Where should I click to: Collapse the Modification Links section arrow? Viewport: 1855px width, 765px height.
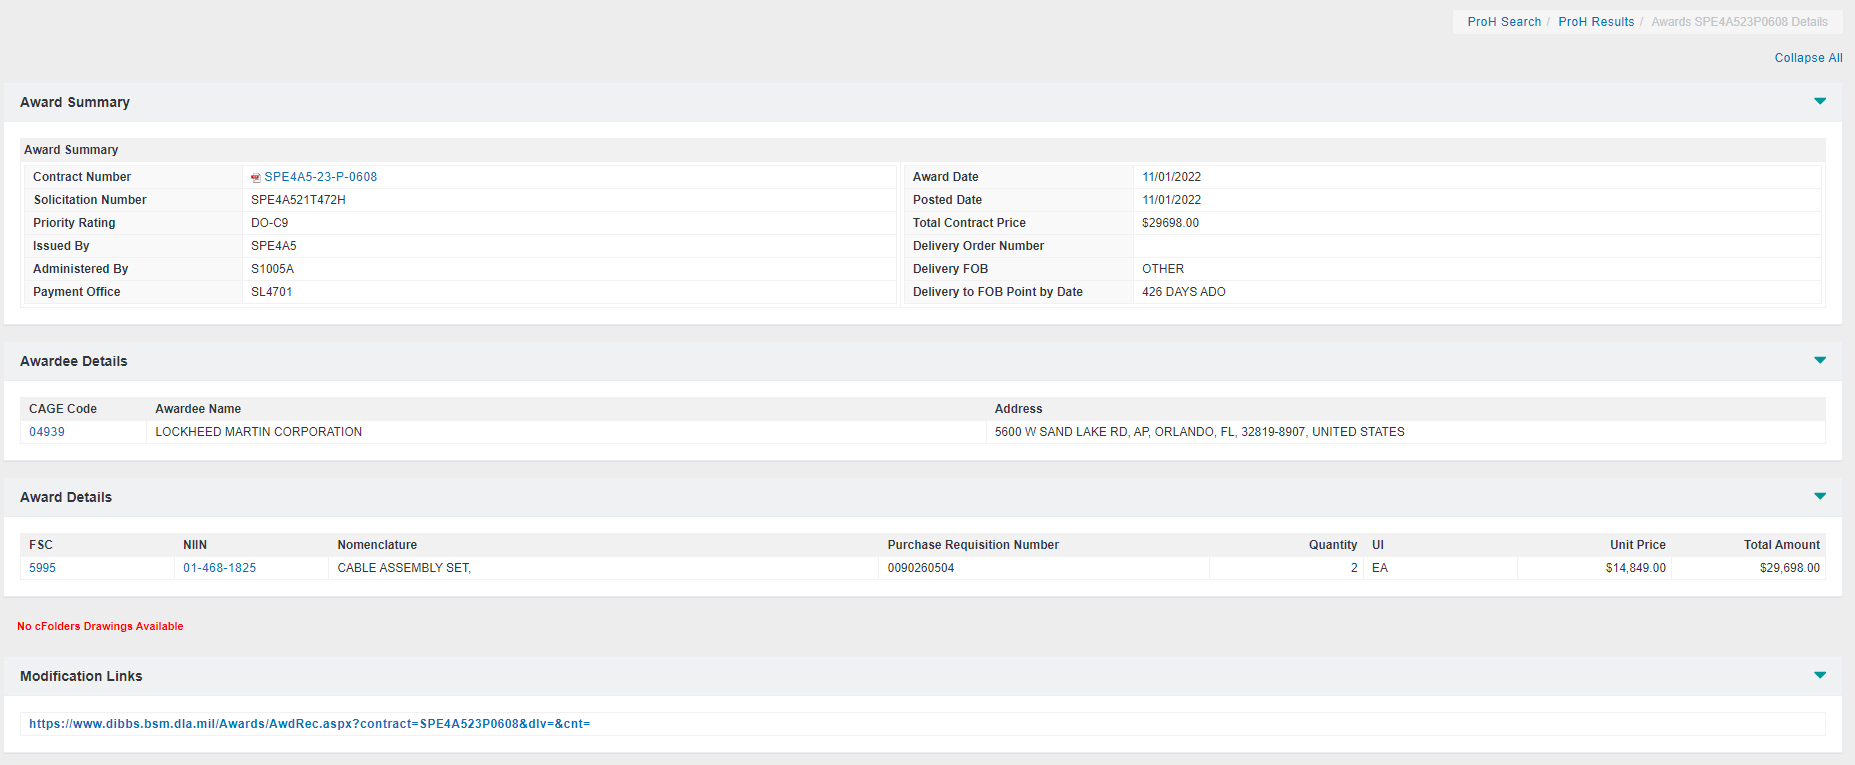click(x=1820, y=675)
